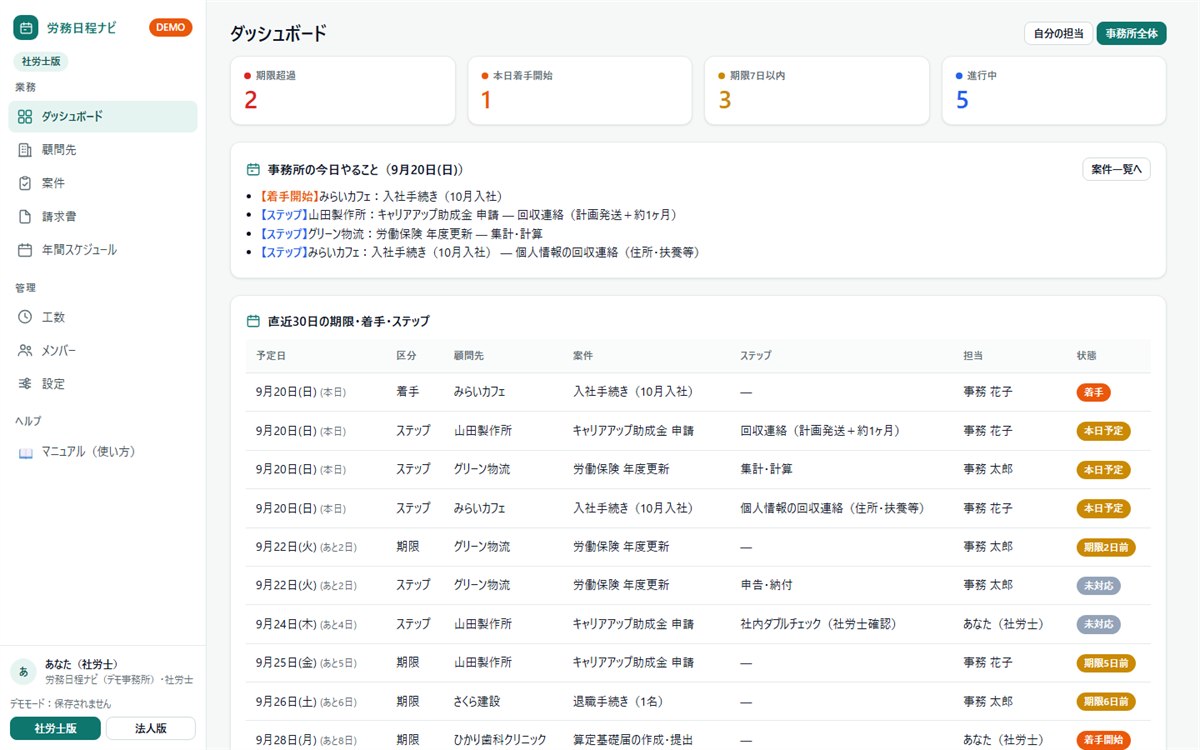This screenshot has height=750, width=1200.
Task: Click ひかり歯科クリニック client cell
Action: [x=500, y=740]
